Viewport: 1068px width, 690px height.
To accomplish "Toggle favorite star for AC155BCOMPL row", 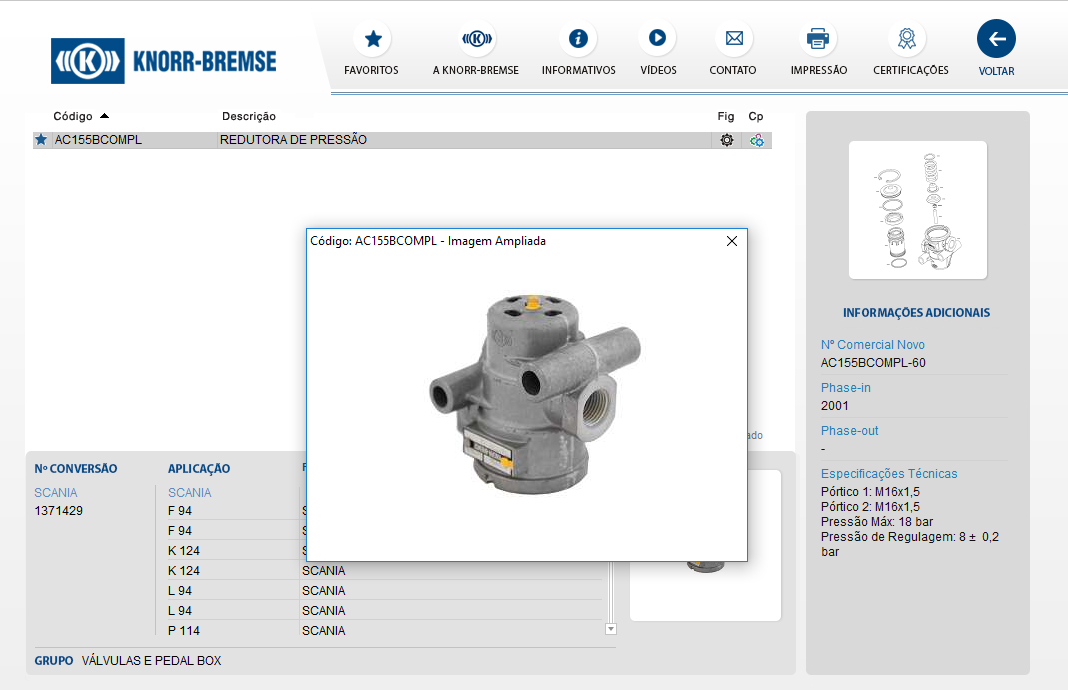I will tap(41, 140).
